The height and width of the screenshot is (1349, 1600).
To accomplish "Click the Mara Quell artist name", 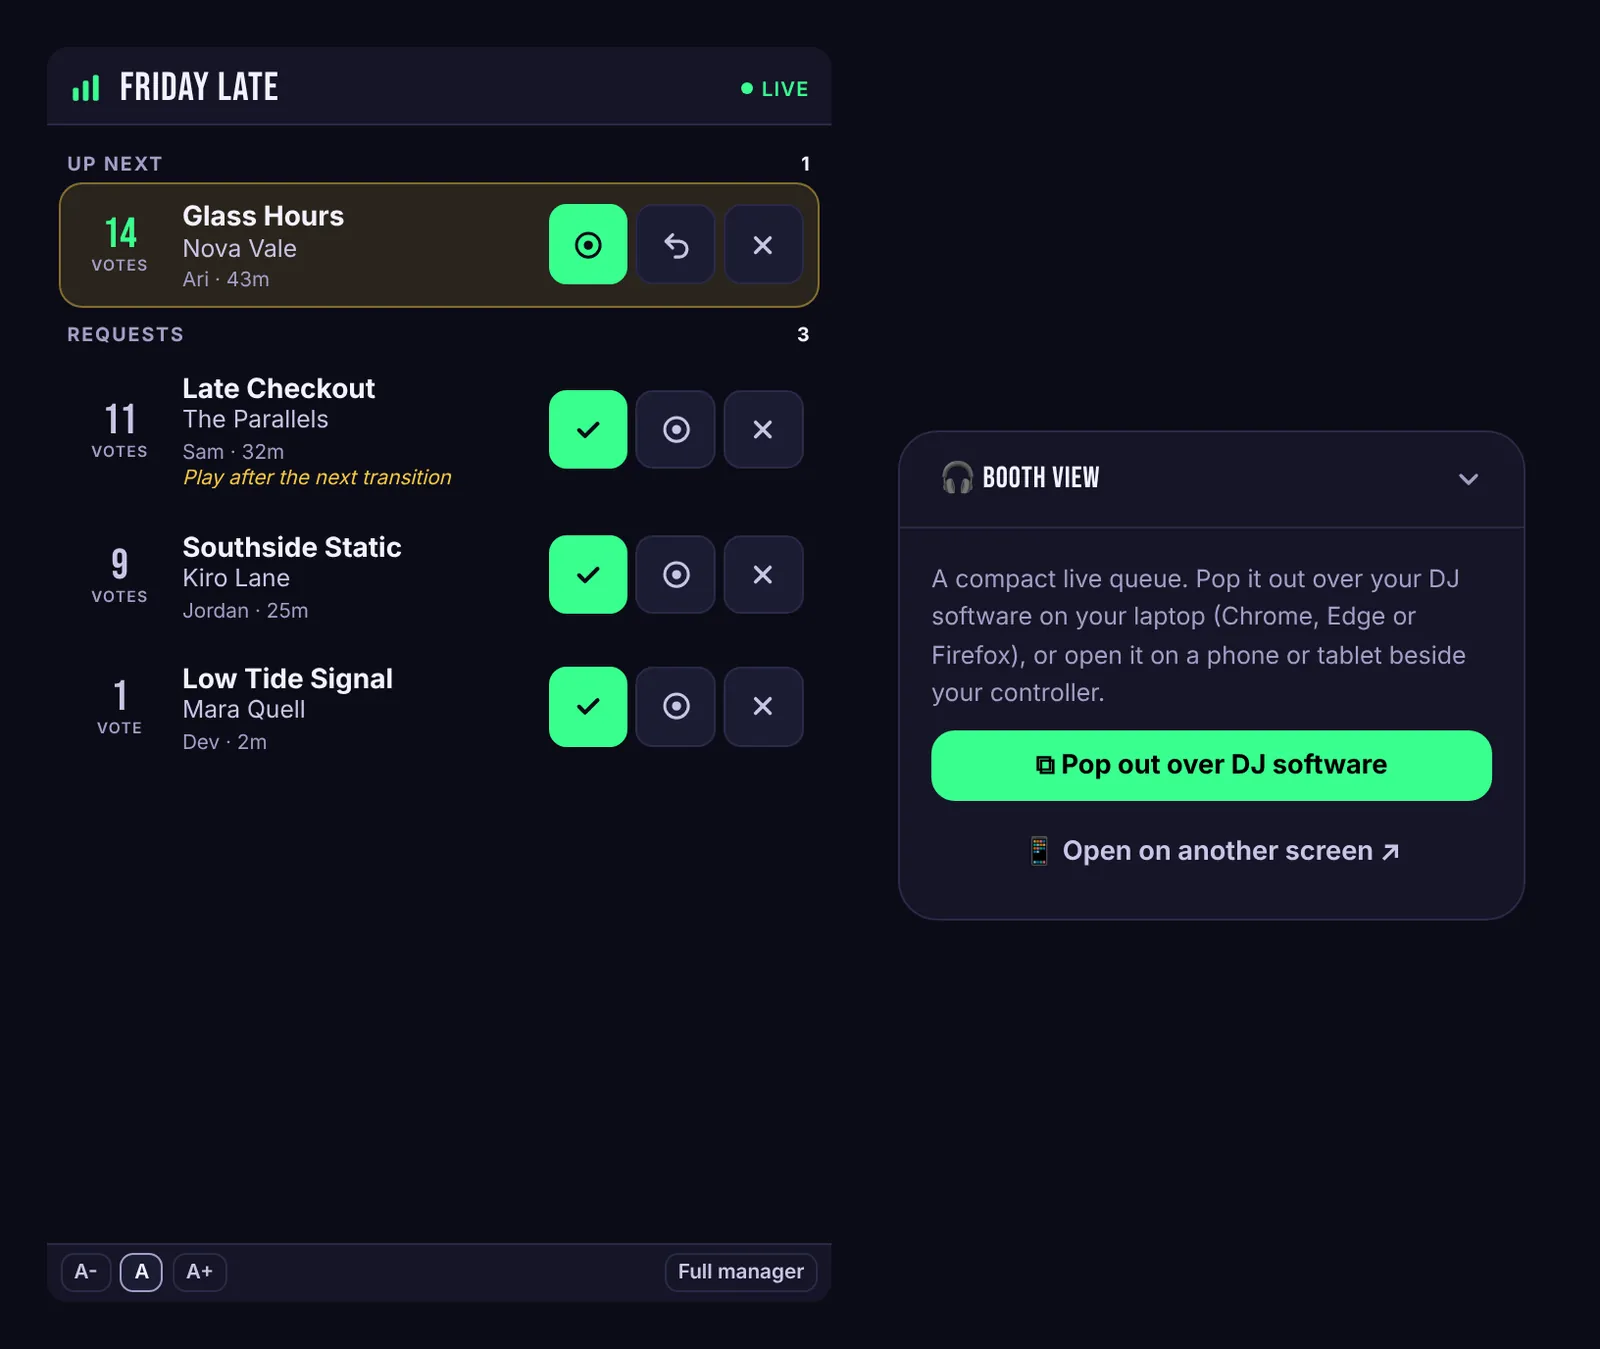I will [244, 710].
